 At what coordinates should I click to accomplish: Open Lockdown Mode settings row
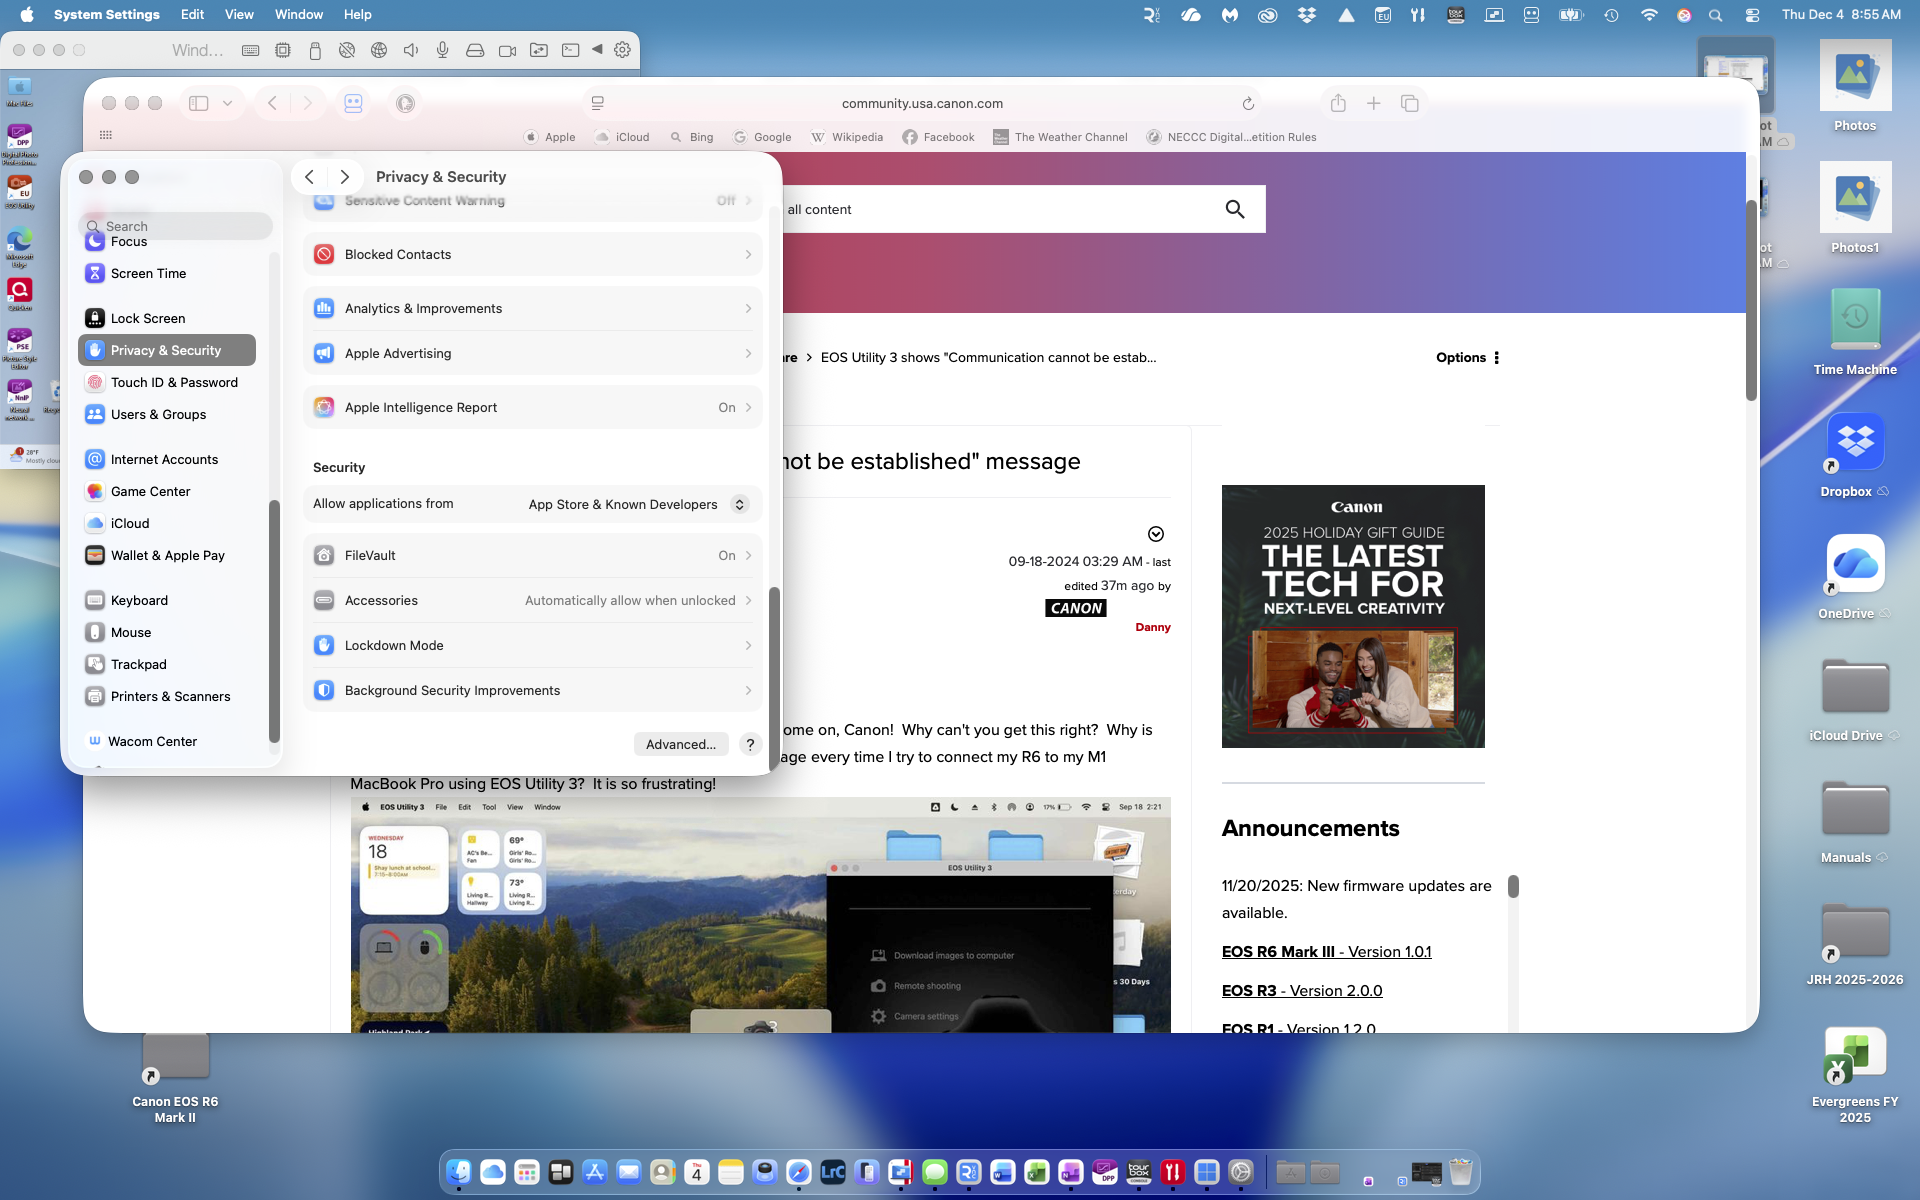pyautogui.click(x=533, y=645)
